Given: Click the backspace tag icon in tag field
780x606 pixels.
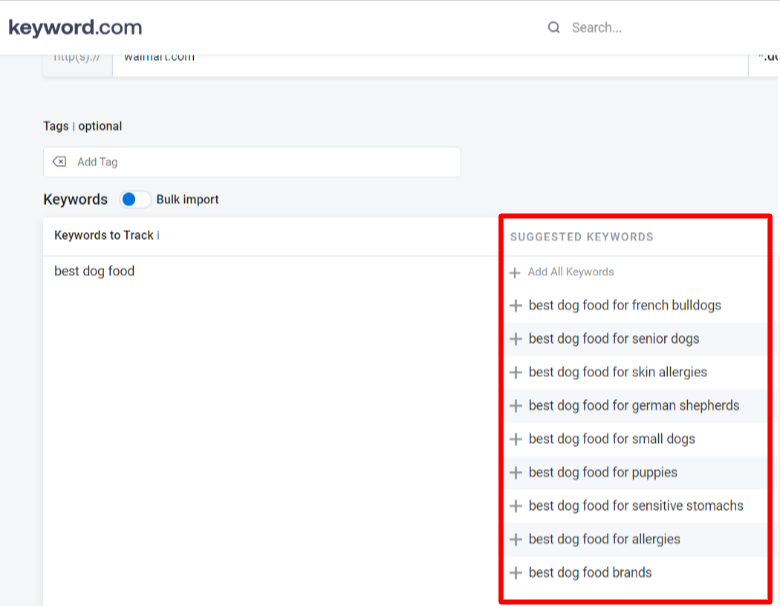Looking at the screenshot, I should coord(60,162).
